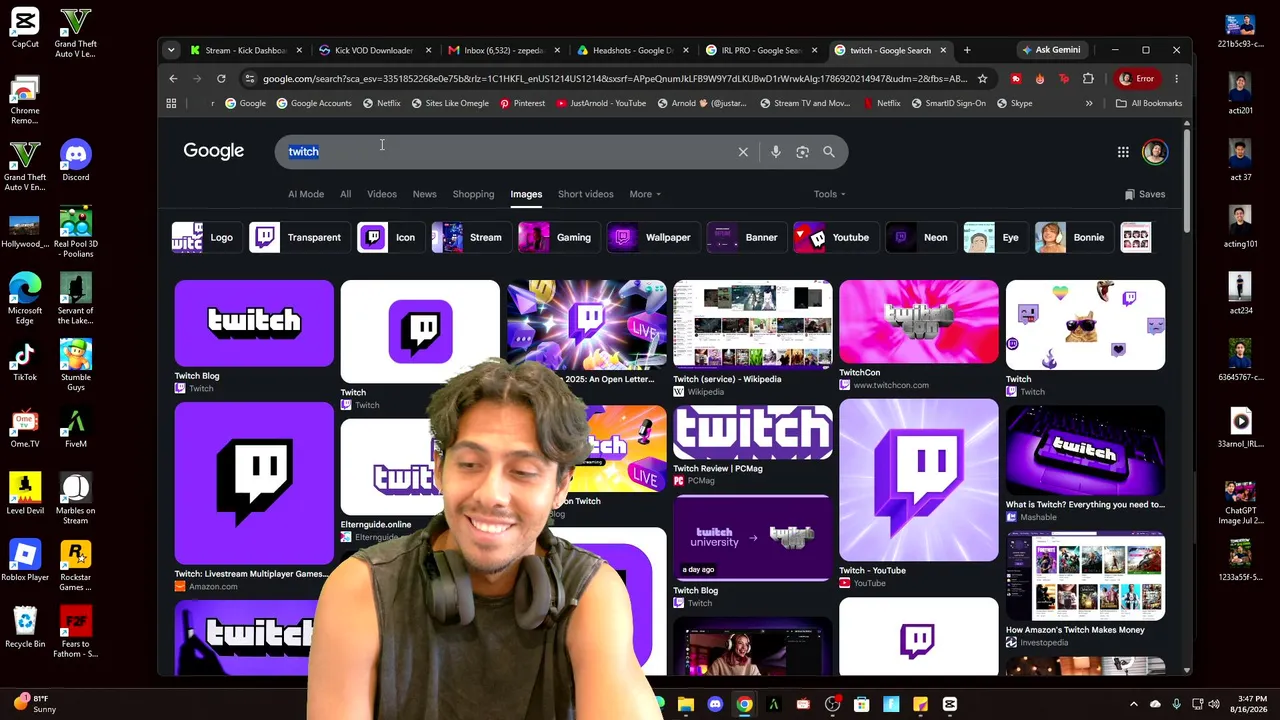Open the AI Mode search tab
1280x720 pixels.
[306, 194]
